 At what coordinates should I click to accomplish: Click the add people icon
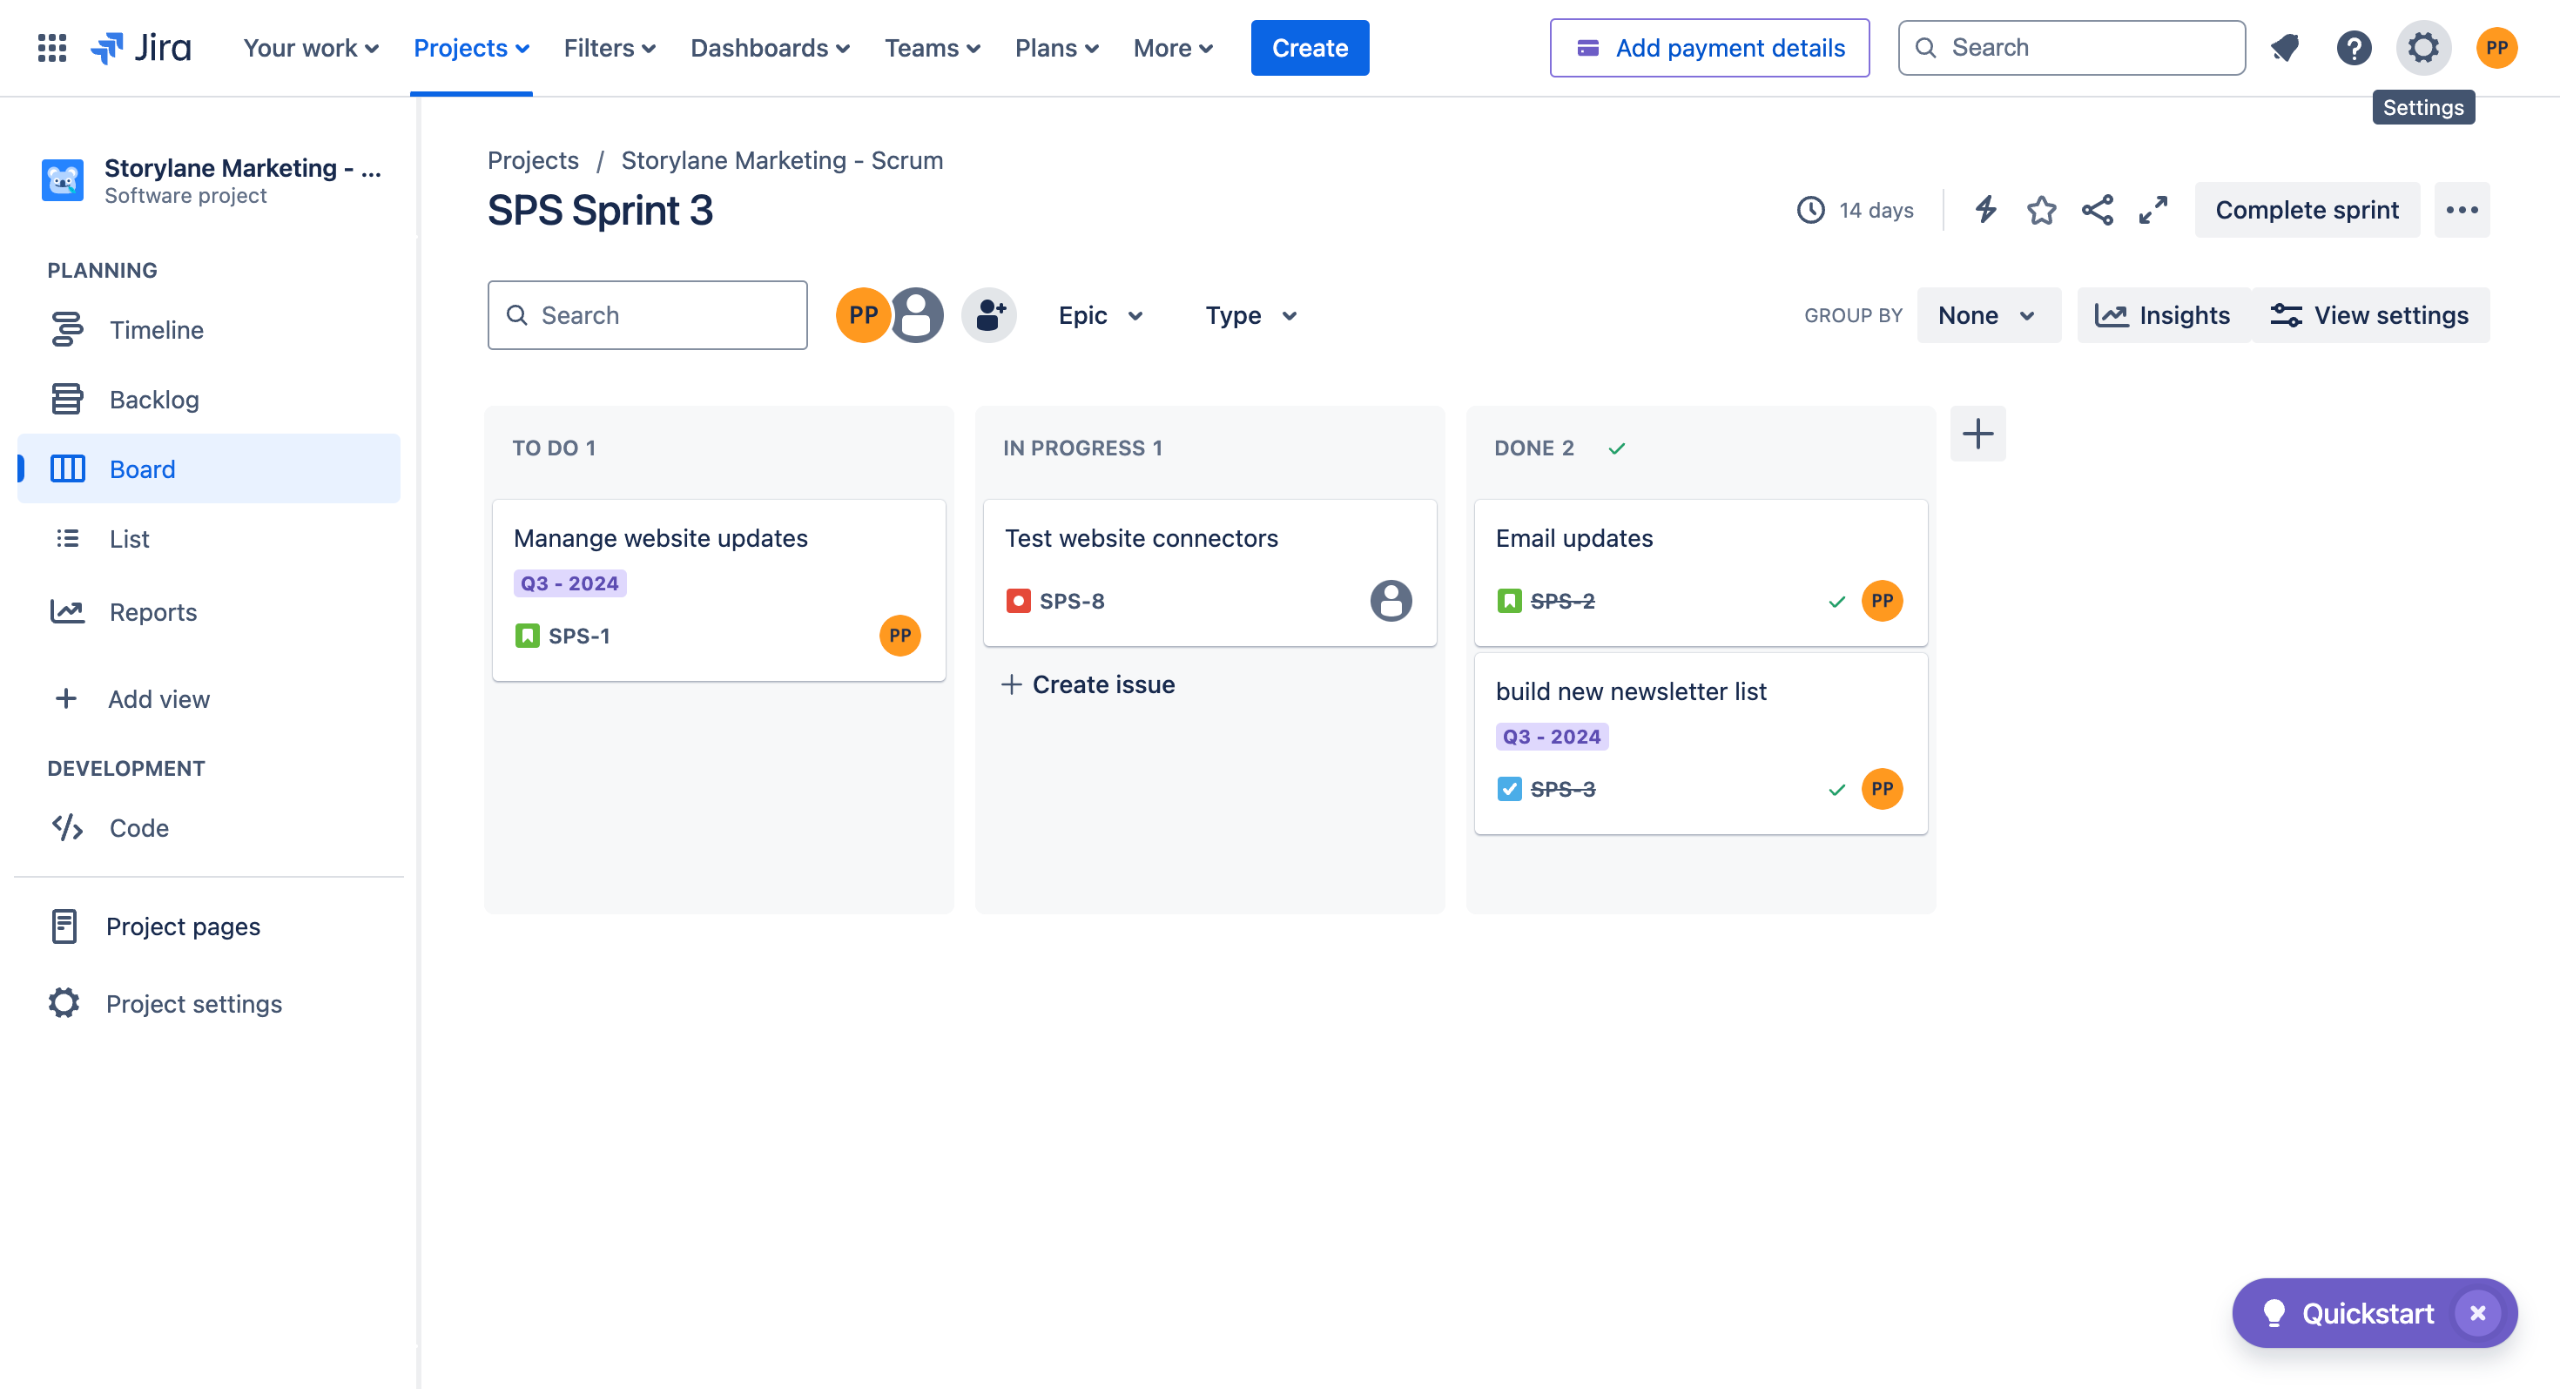[x=989, y=315]
